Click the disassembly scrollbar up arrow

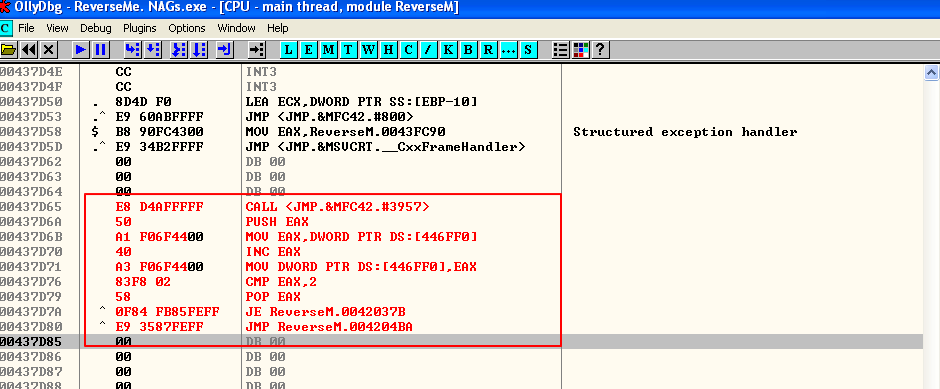click(931, 73)
